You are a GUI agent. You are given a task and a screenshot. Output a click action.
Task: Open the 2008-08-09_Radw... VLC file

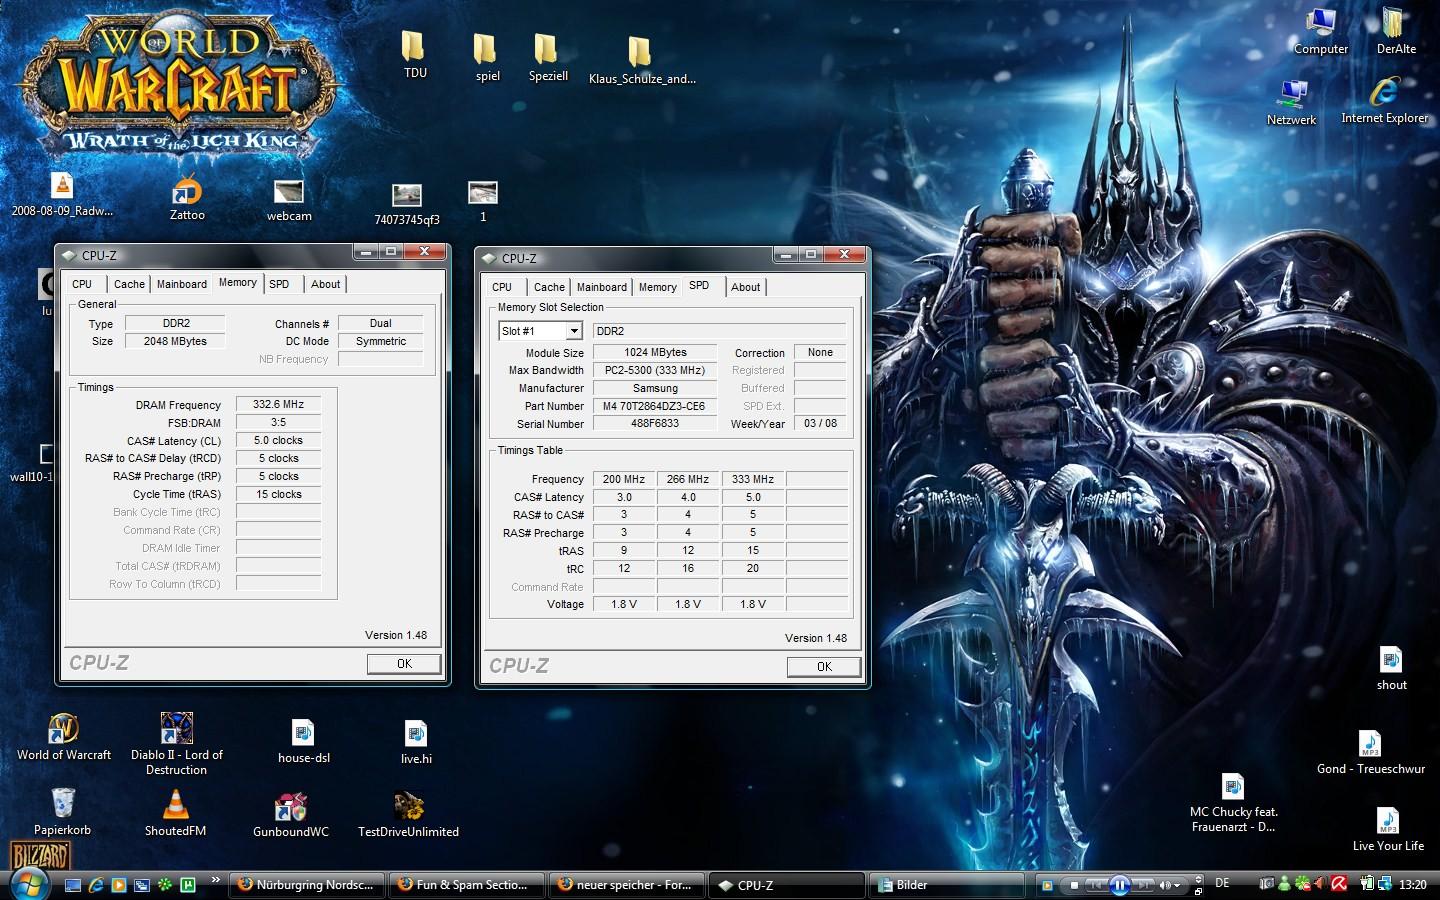62,194
